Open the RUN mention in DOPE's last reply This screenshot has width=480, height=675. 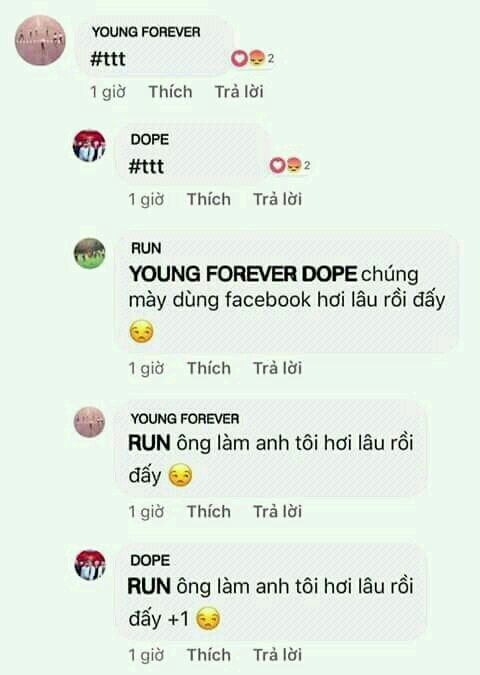tap(149, 587)
